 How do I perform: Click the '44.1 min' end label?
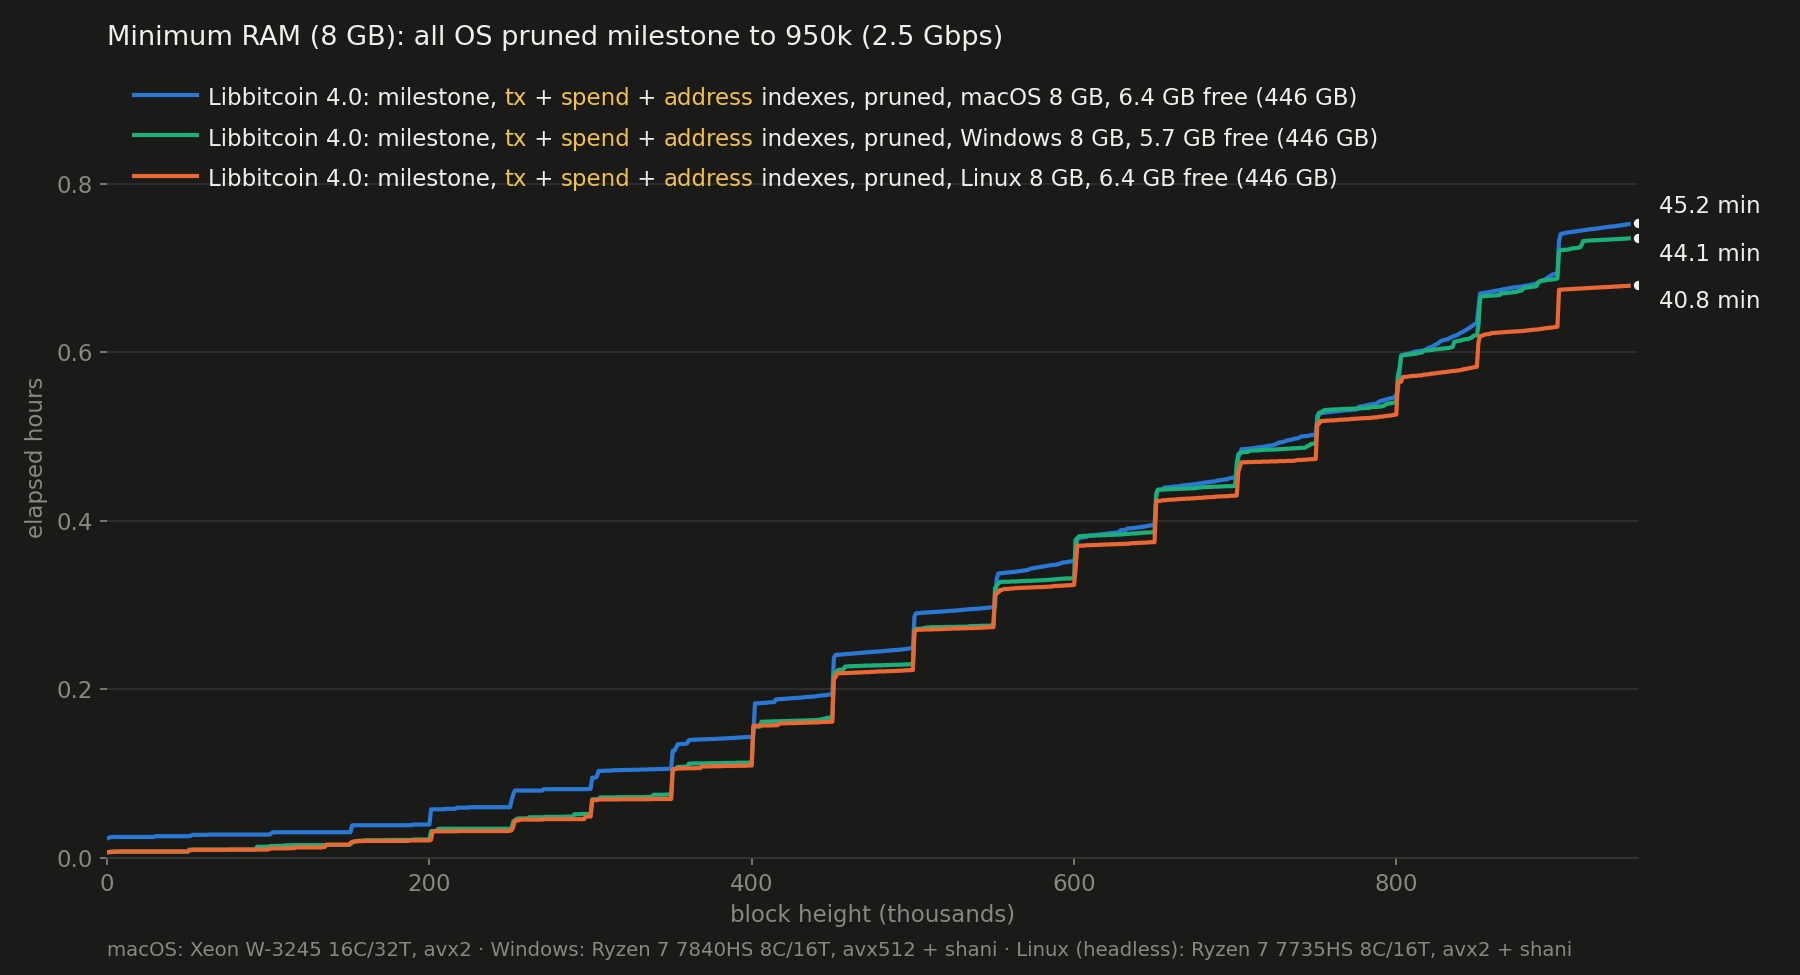[x=1709, y=254]
